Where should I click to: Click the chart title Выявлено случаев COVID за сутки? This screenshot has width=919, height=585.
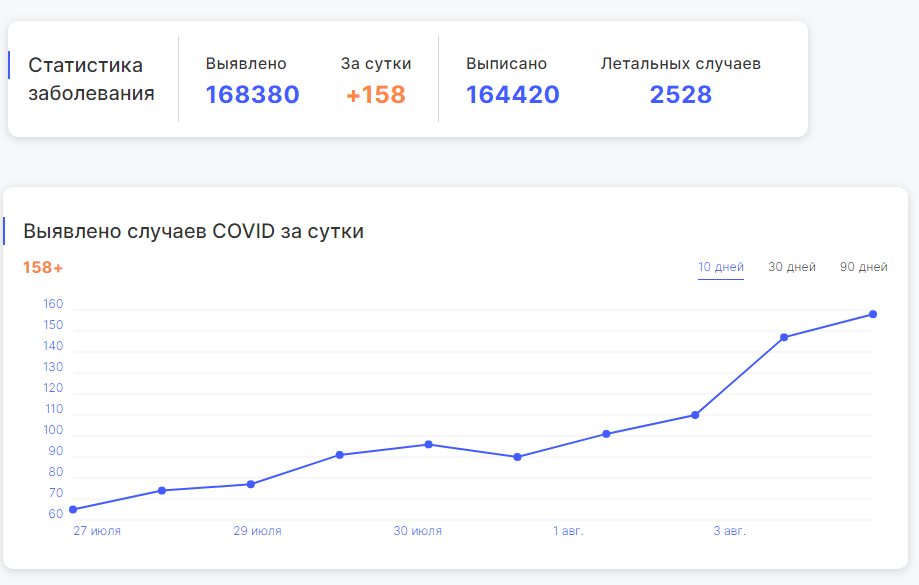pyautogui.click(x=193, y=231)
